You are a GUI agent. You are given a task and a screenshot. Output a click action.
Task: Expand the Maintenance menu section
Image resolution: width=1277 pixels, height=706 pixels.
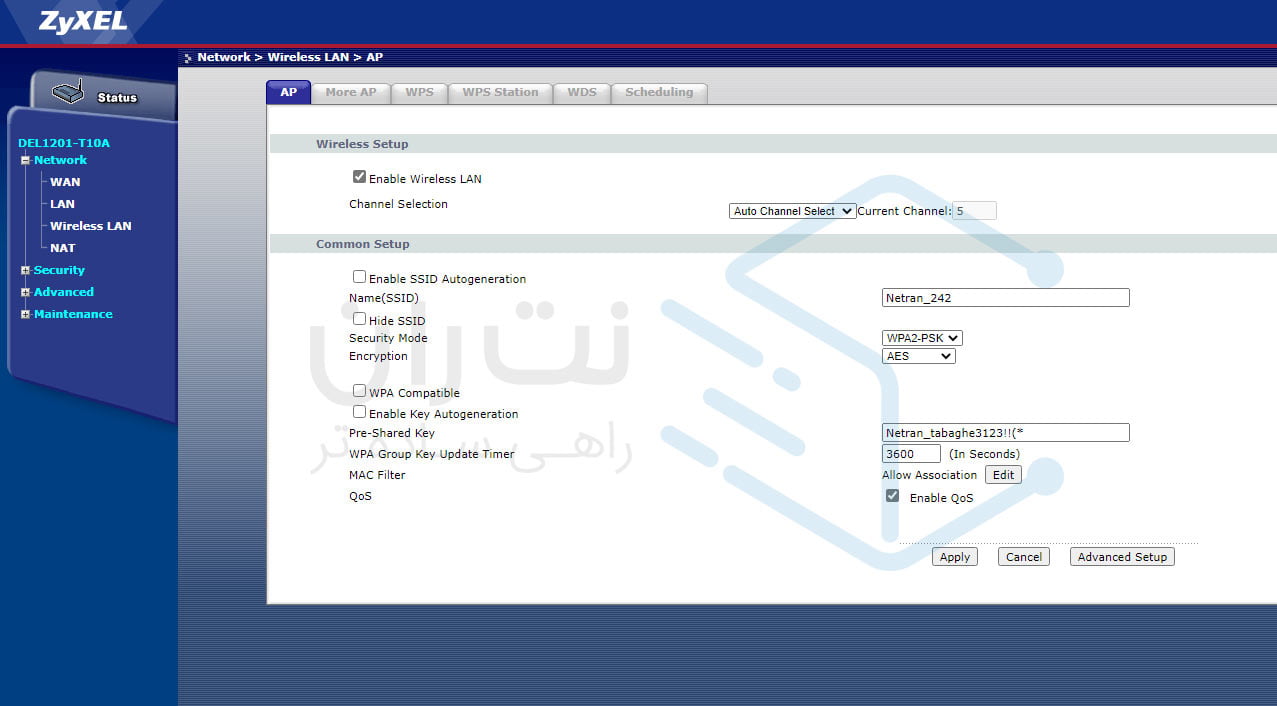tap(25, 315)
